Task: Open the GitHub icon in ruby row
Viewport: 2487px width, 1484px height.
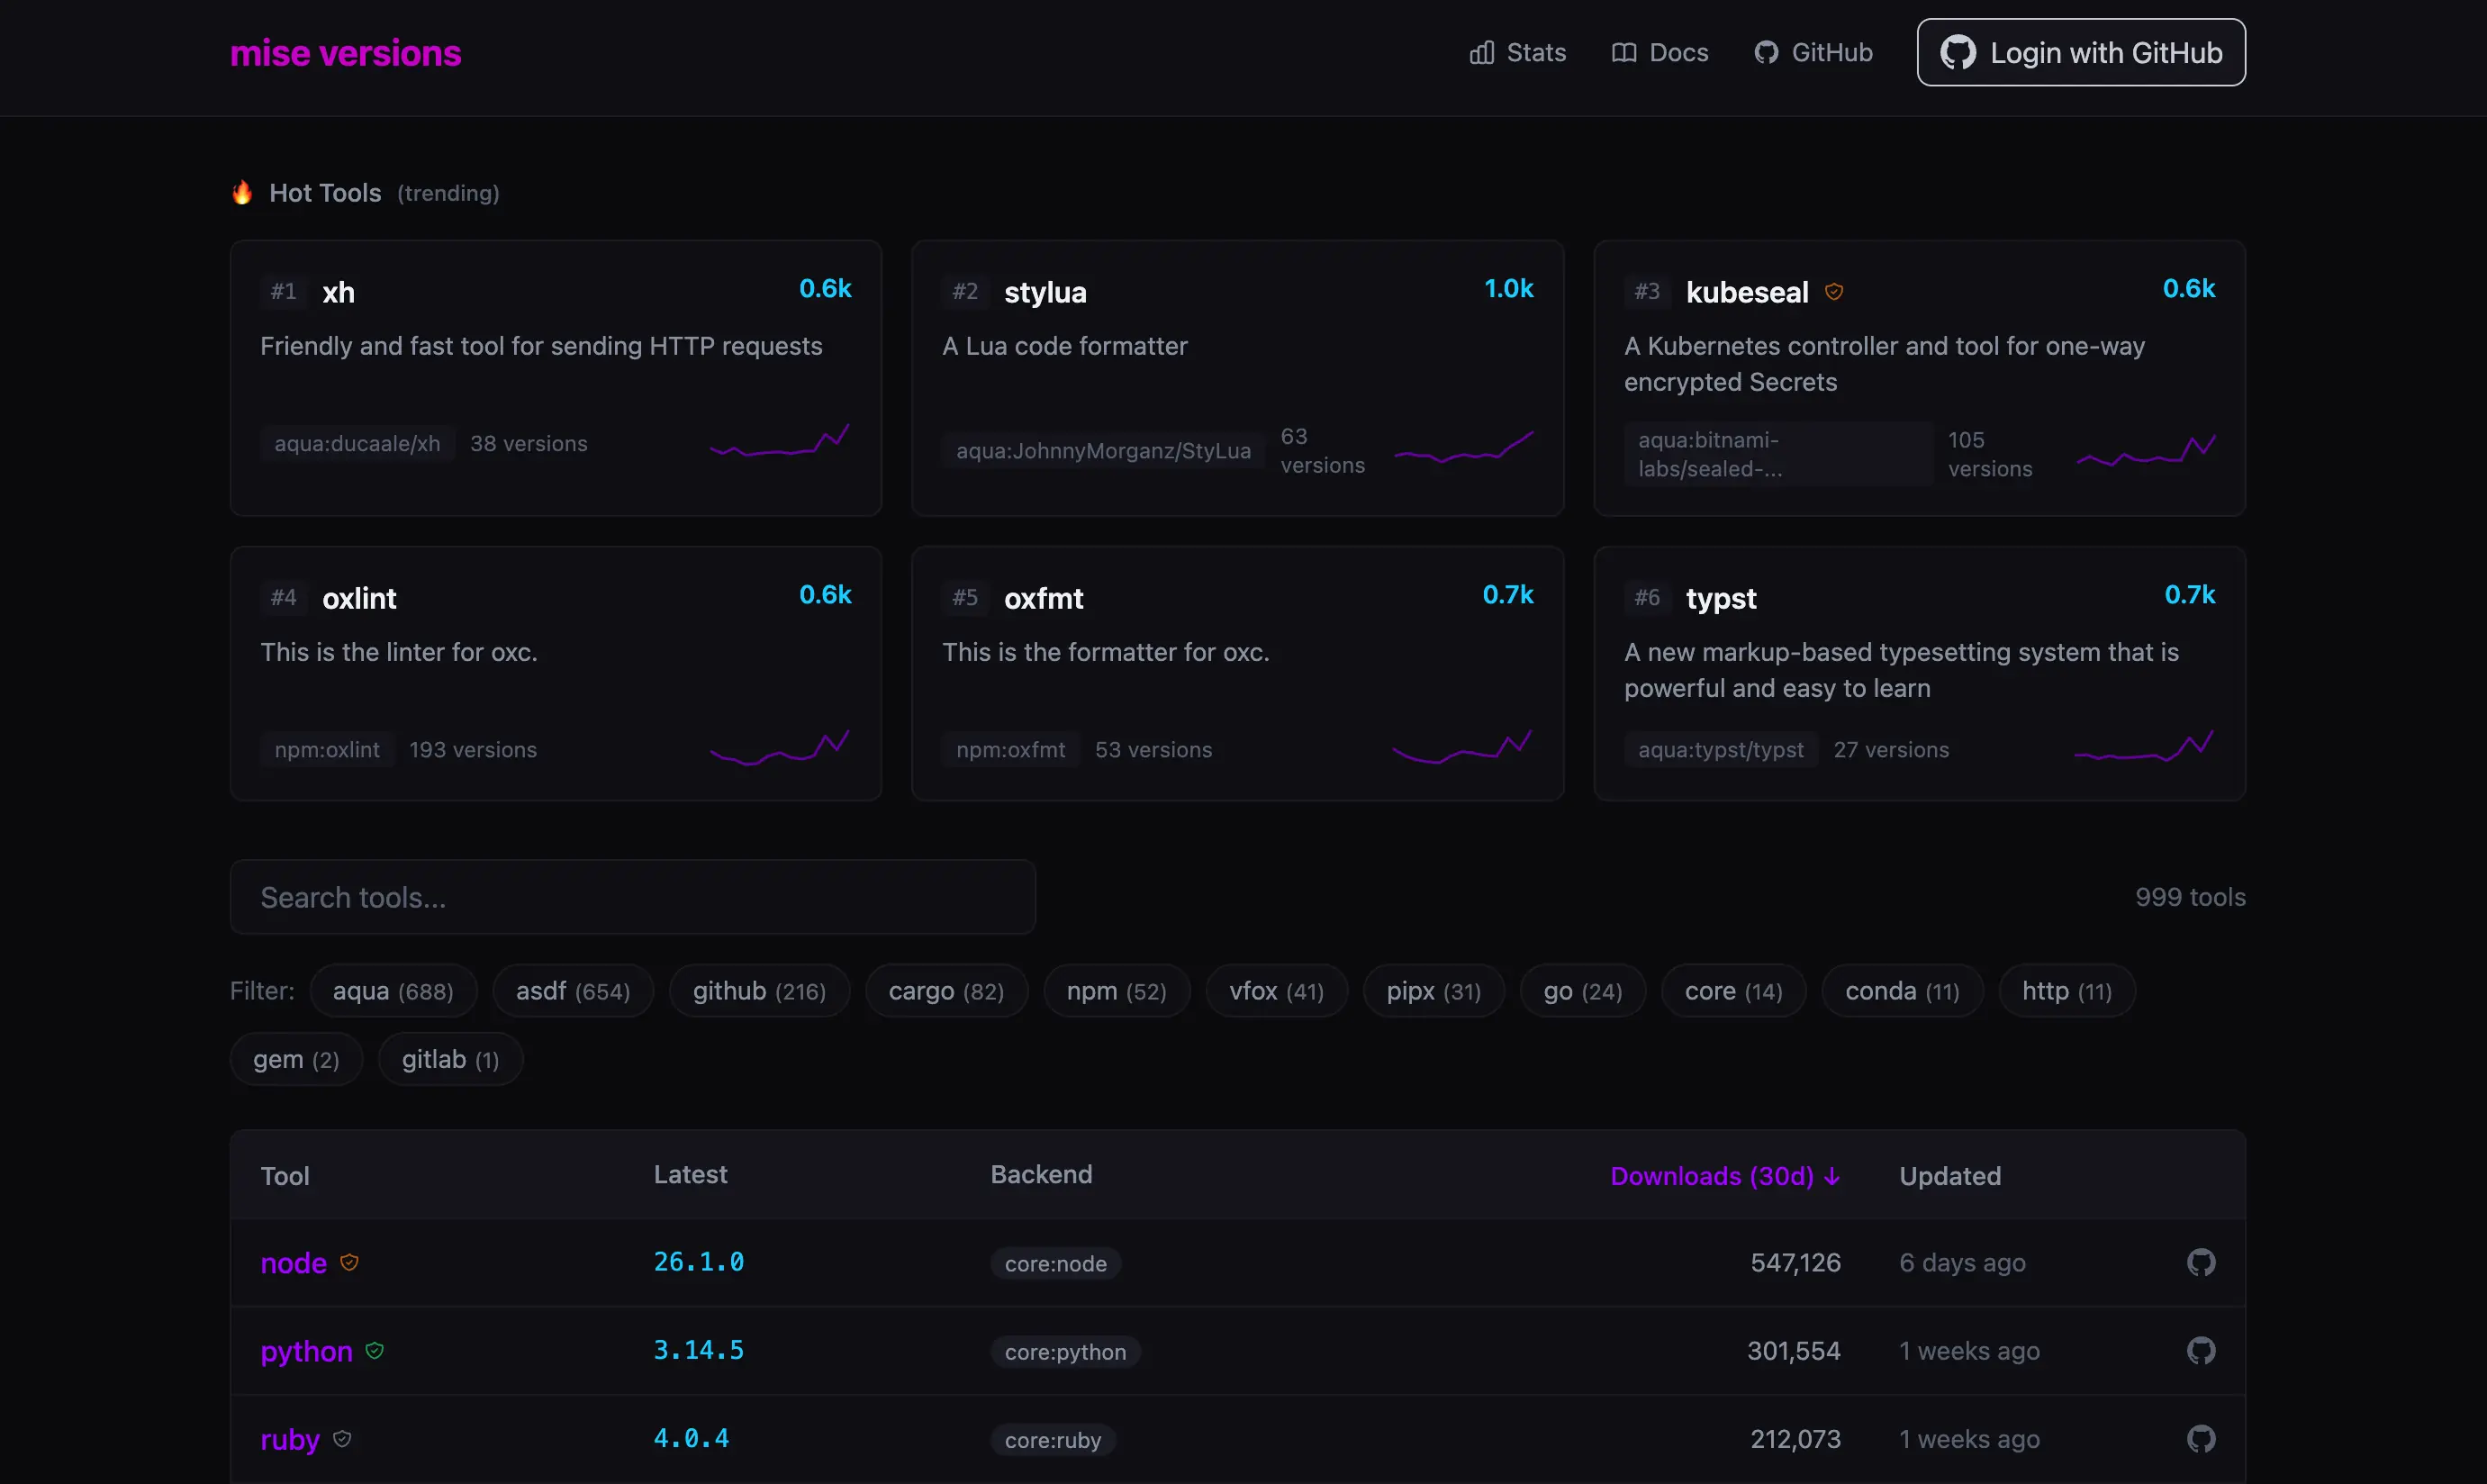Action: [2200, 1438]
